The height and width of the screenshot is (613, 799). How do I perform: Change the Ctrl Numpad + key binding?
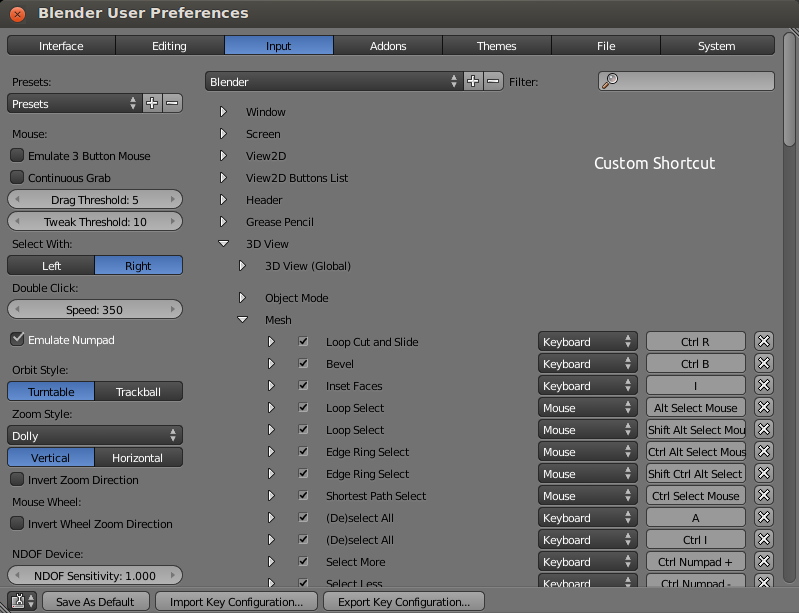[x=696, y=562]
